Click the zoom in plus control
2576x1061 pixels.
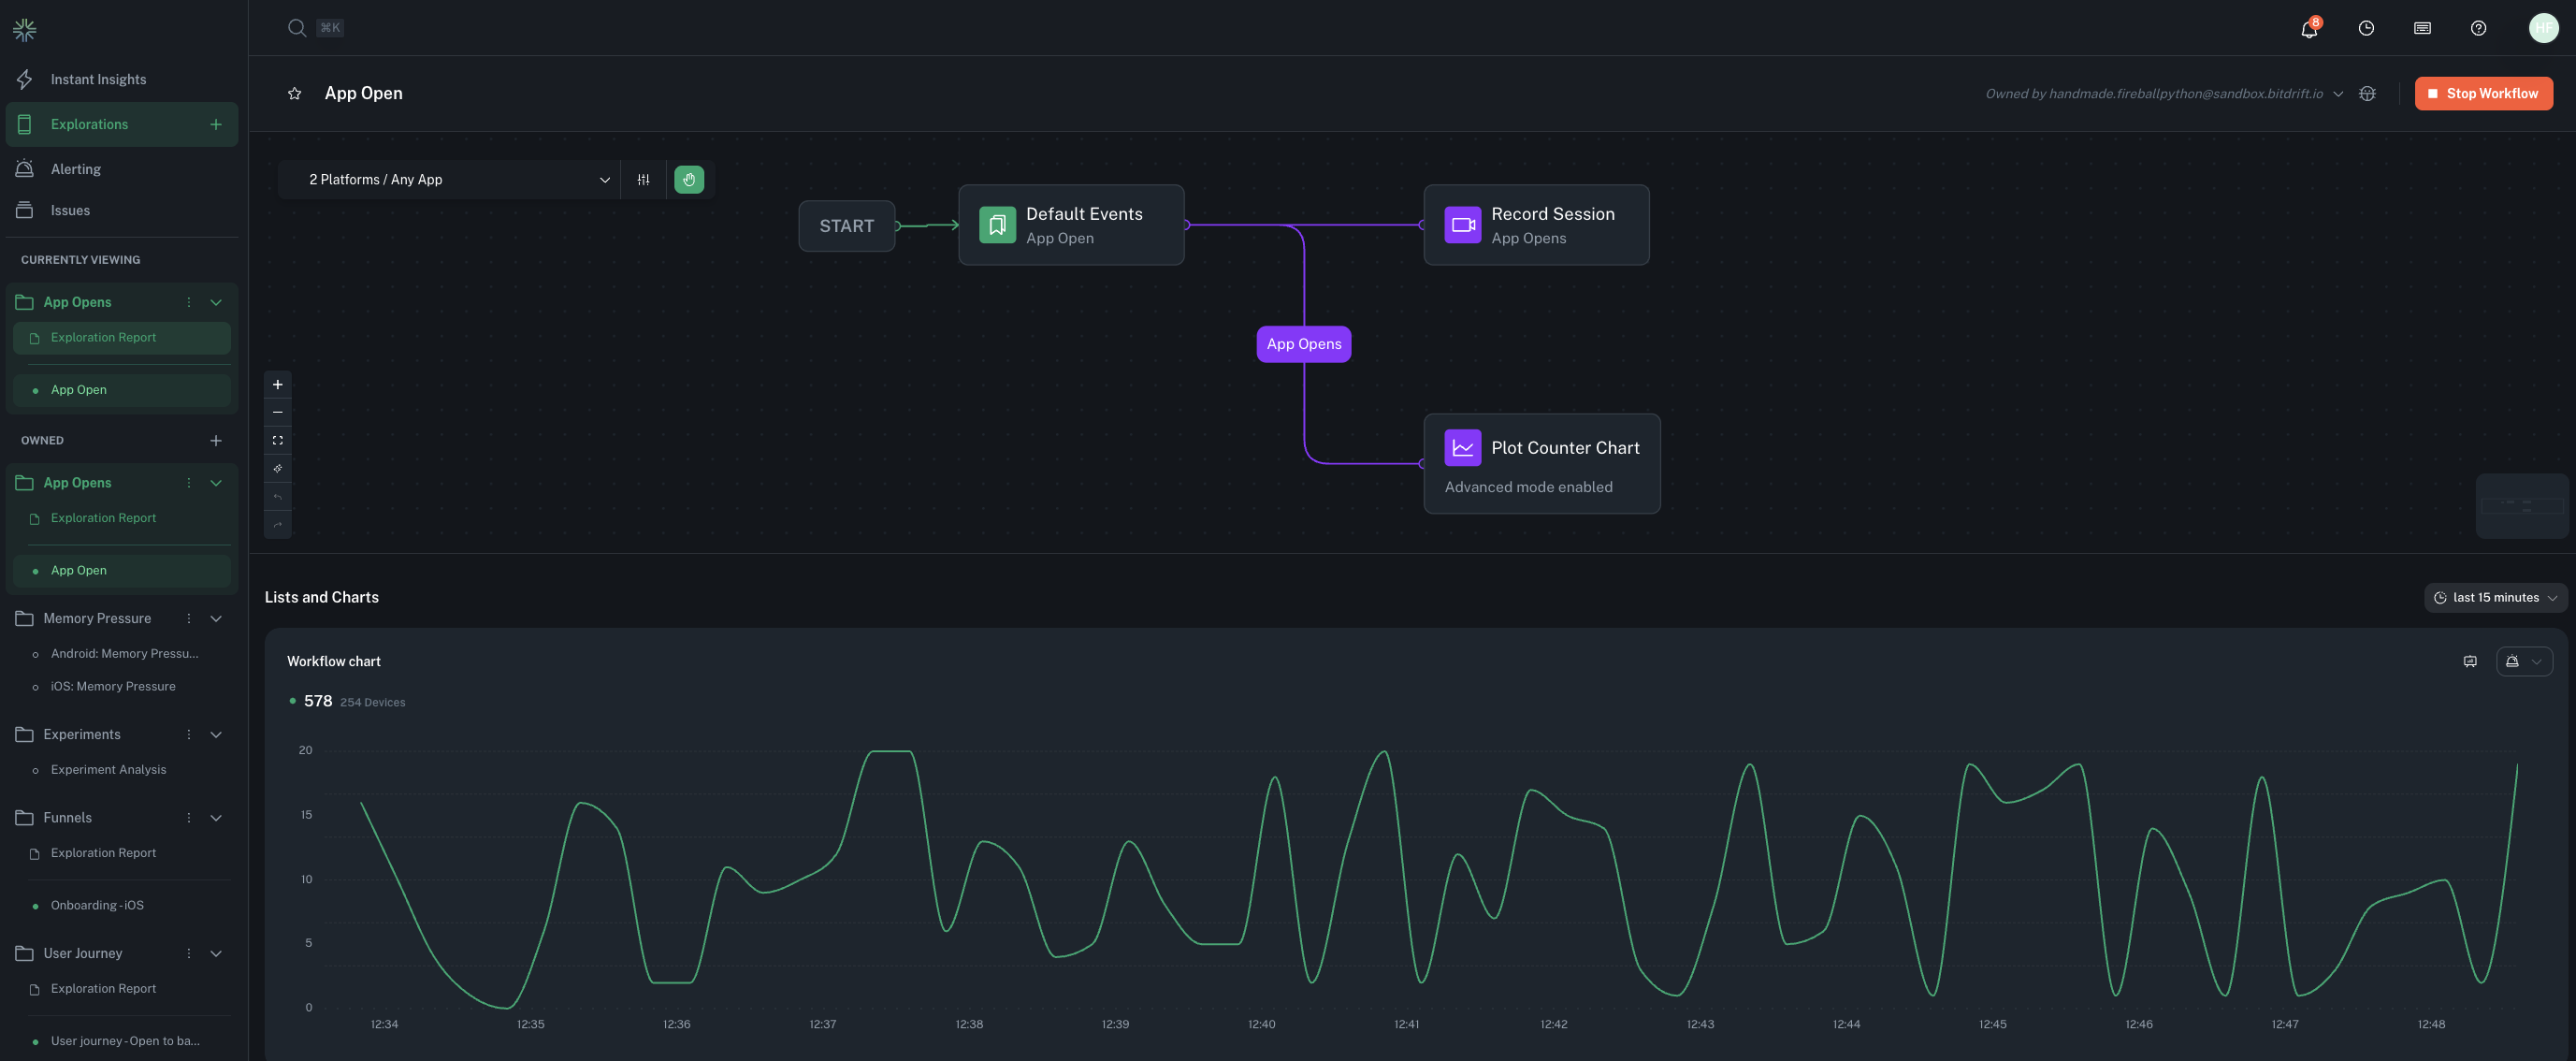pyautogui.click(x=278, y=385)
